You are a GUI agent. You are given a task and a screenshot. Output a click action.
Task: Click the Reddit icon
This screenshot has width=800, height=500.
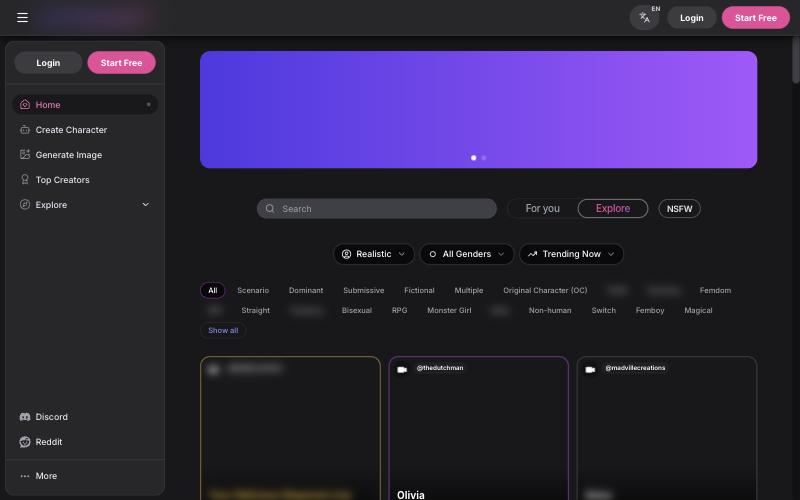(x=24, y=442)
